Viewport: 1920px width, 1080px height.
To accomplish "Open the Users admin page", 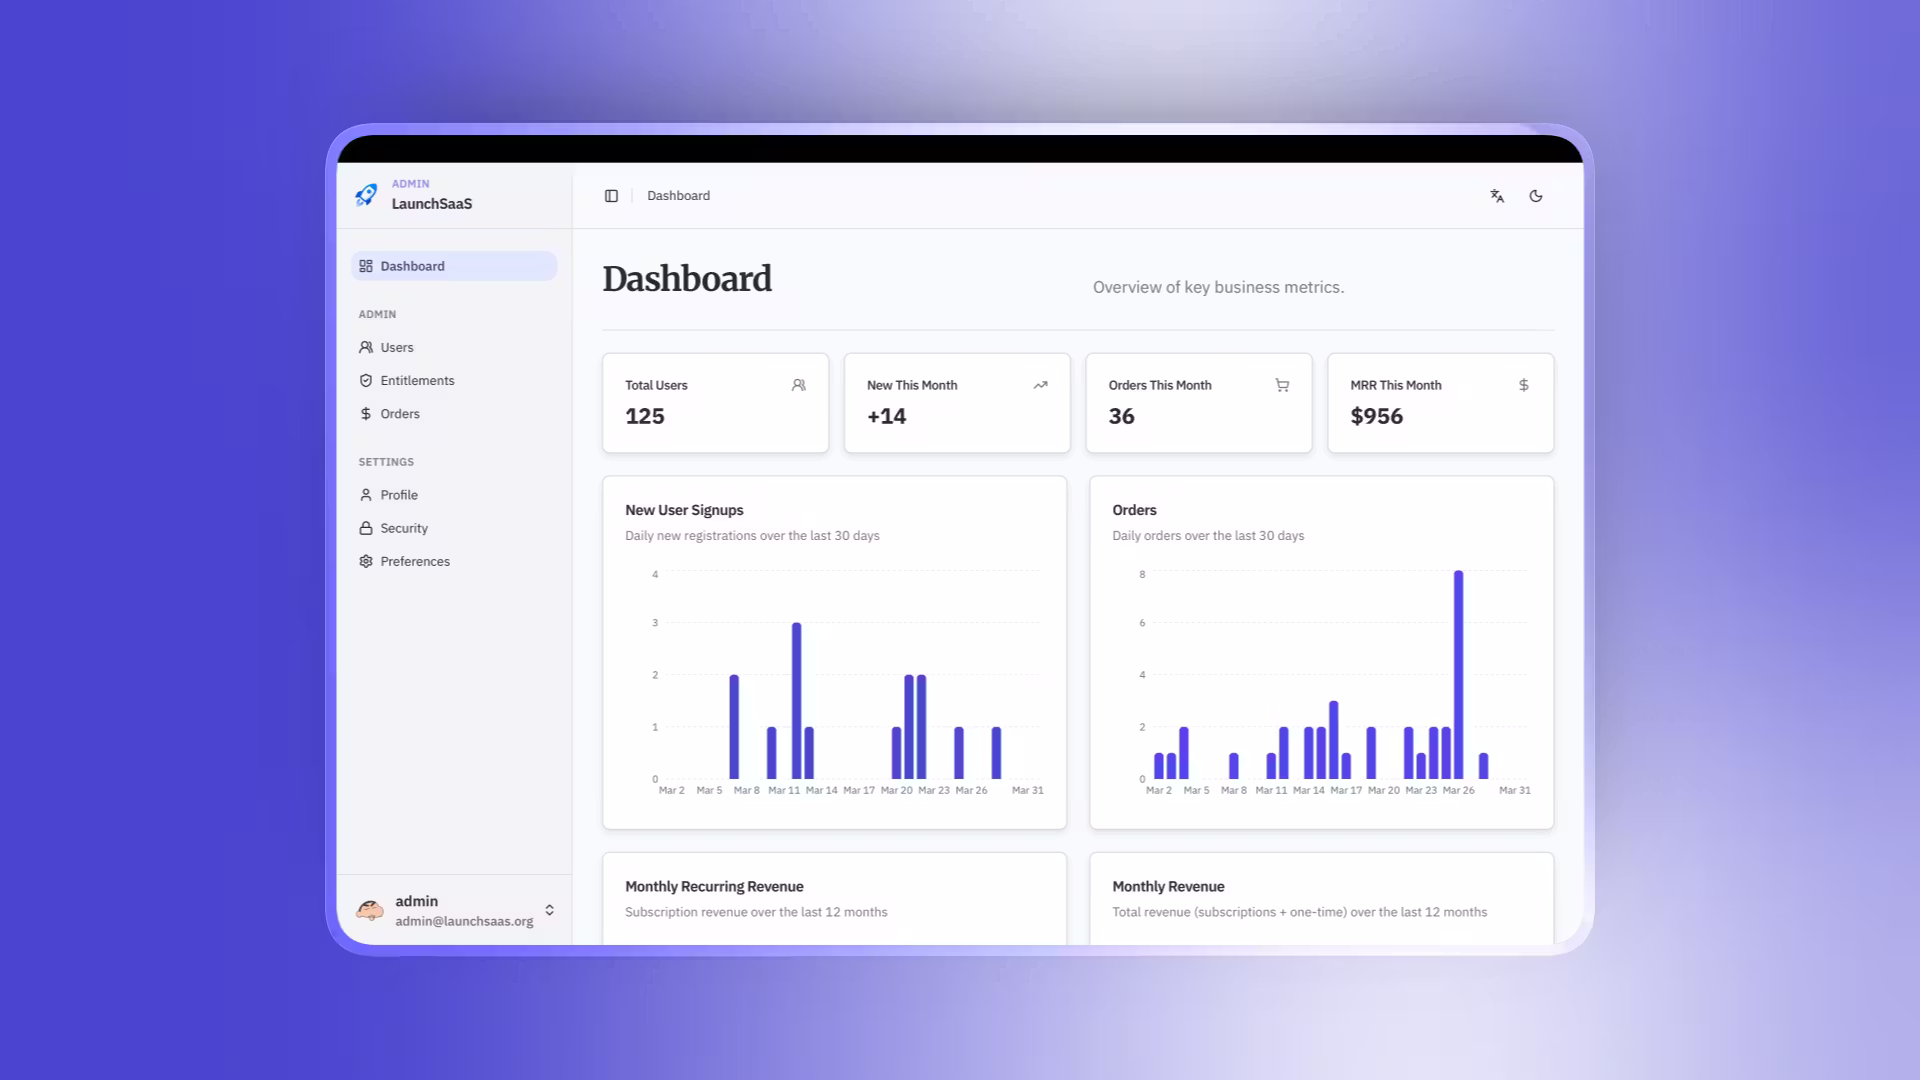I will coord(398,347).
